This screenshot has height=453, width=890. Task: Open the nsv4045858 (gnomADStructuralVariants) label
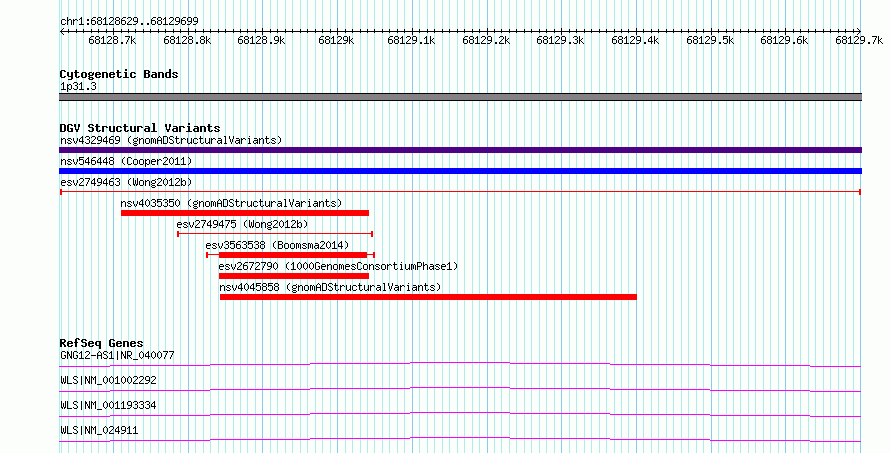point(330,287)
